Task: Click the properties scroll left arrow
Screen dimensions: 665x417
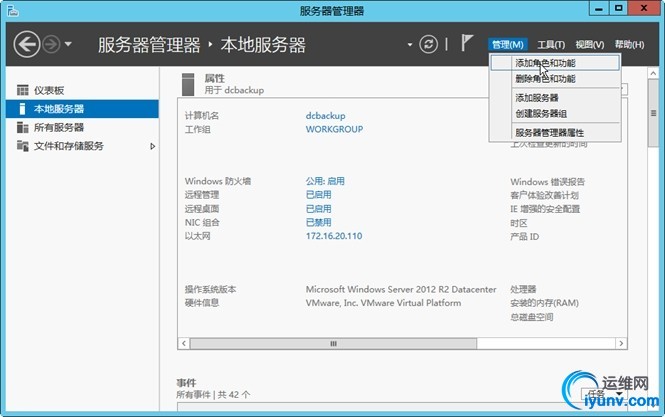Action: [184, 343]
